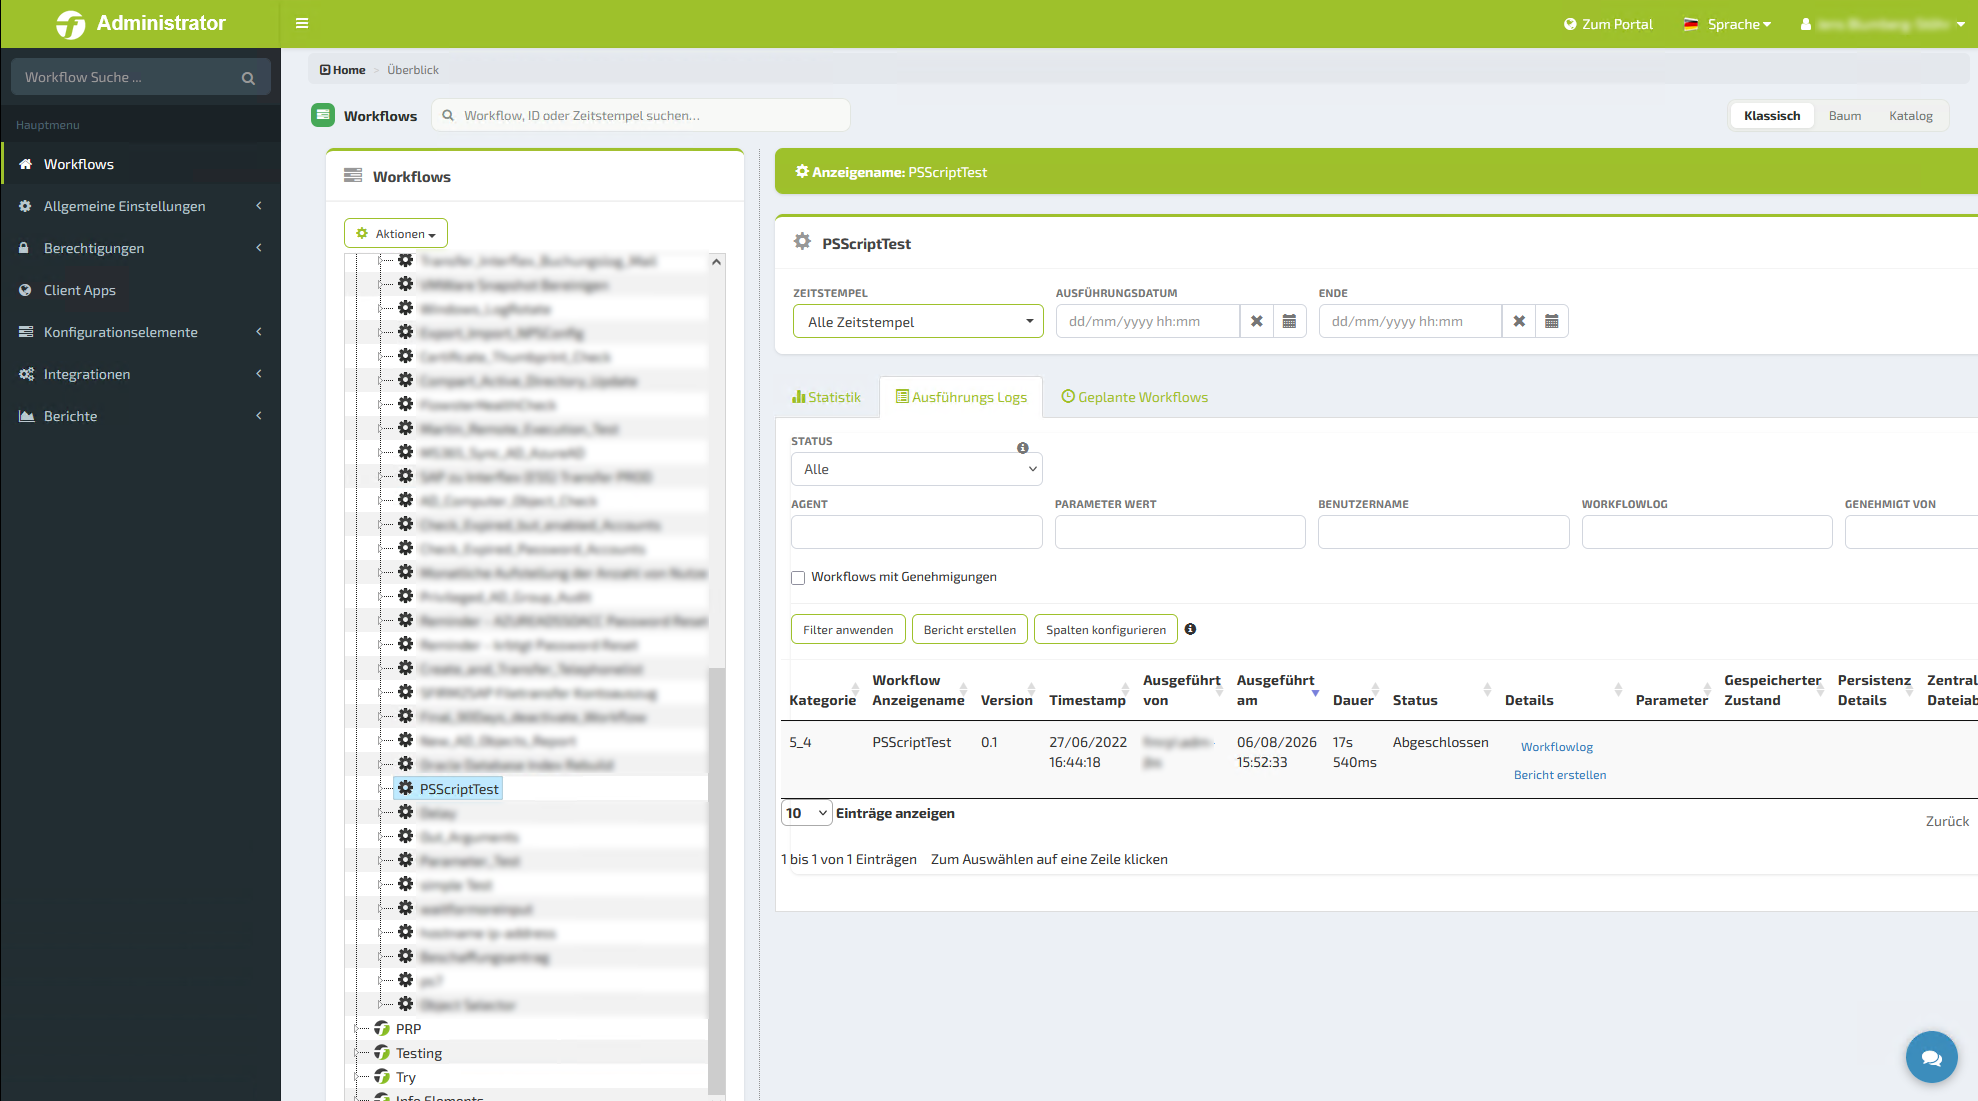Screen dimensions: 1978x1101
Task: Open the Alle Zeitstempel dropdown
Action: (x=918, y=321)
